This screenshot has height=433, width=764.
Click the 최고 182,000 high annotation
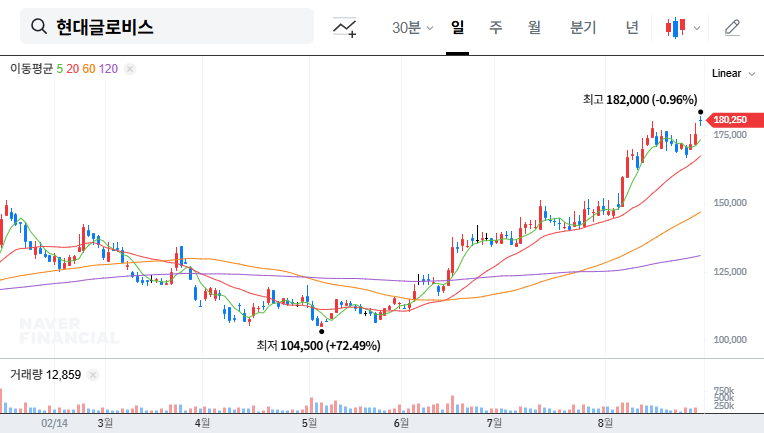(640, 100)
